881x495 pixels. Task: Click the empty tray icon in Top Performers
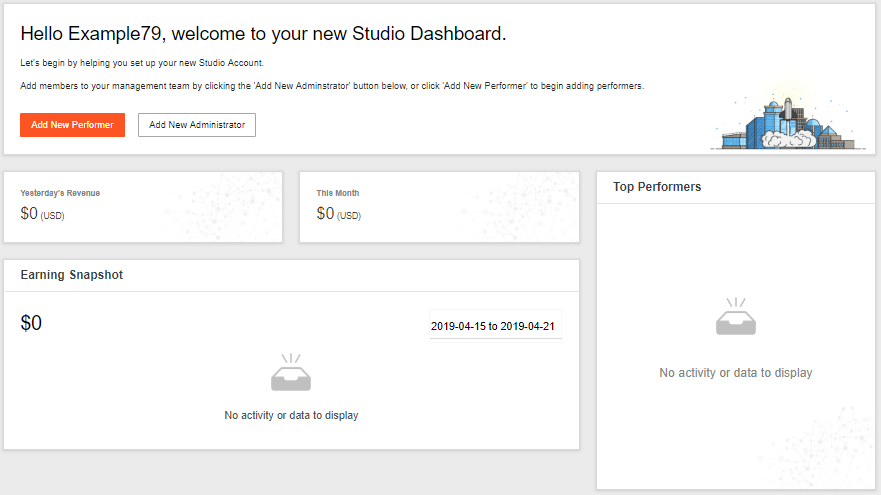pyautogui.click(x=735, y=317)
